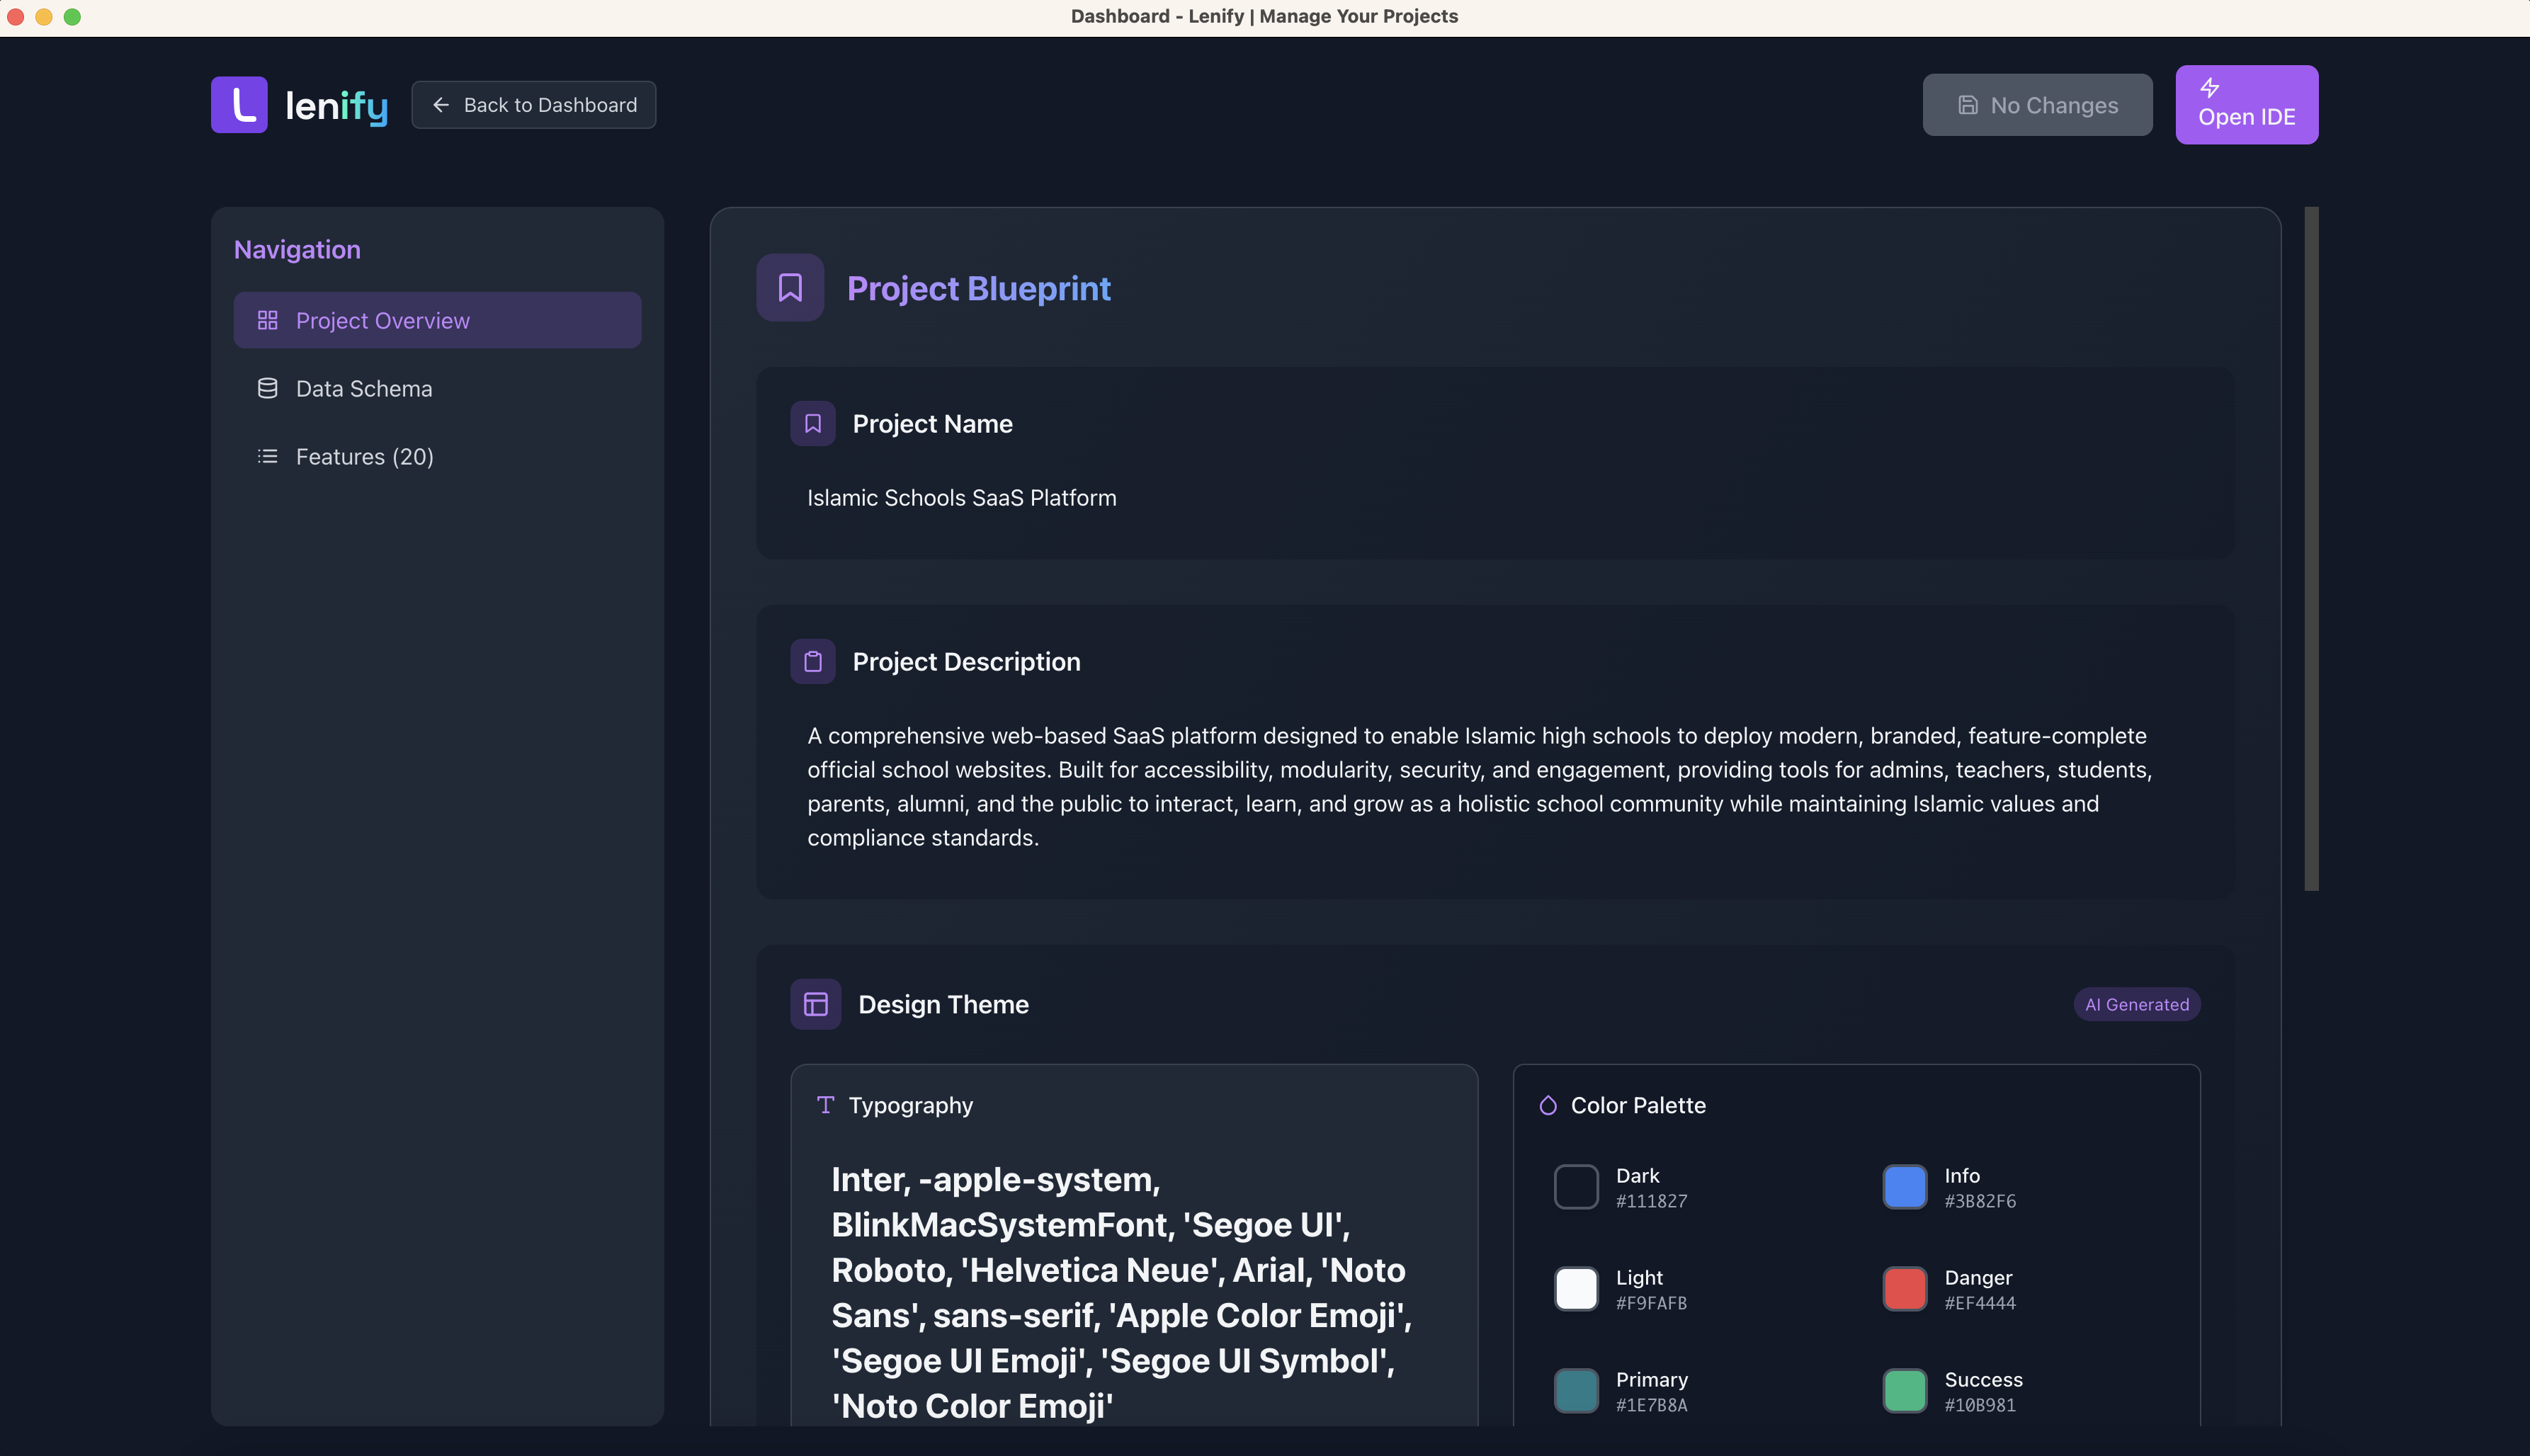Viewport: 2530px width, 1456px height.
Task: Click the Color Palette droplet icon
Action: tap(1548, 1105)
